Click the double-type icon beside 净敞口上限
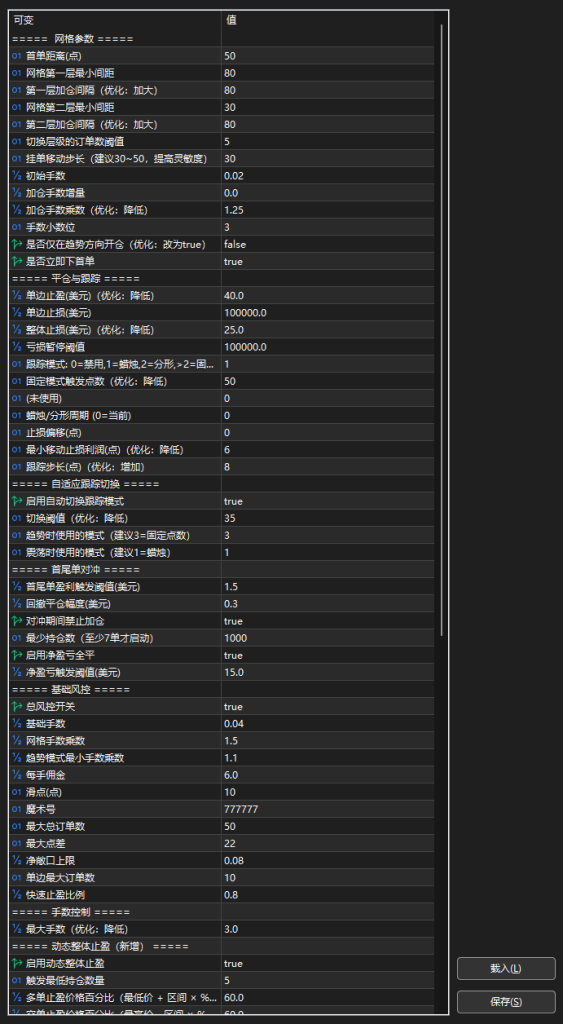 click(x=17, y=861)
